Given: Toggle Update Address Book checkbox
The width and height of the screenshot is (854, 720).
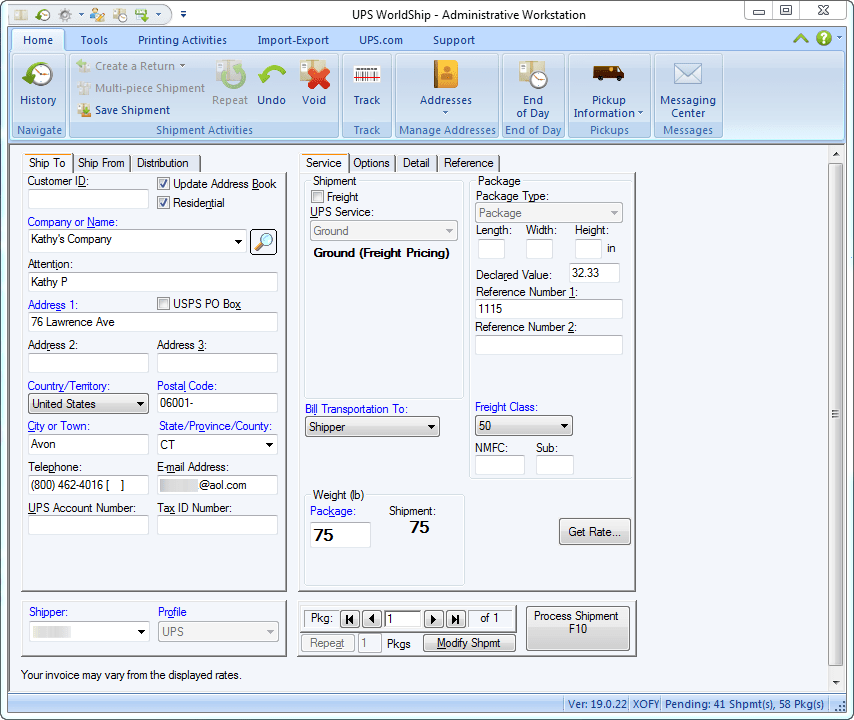Looking at the screenshot, I should (163, 184).
